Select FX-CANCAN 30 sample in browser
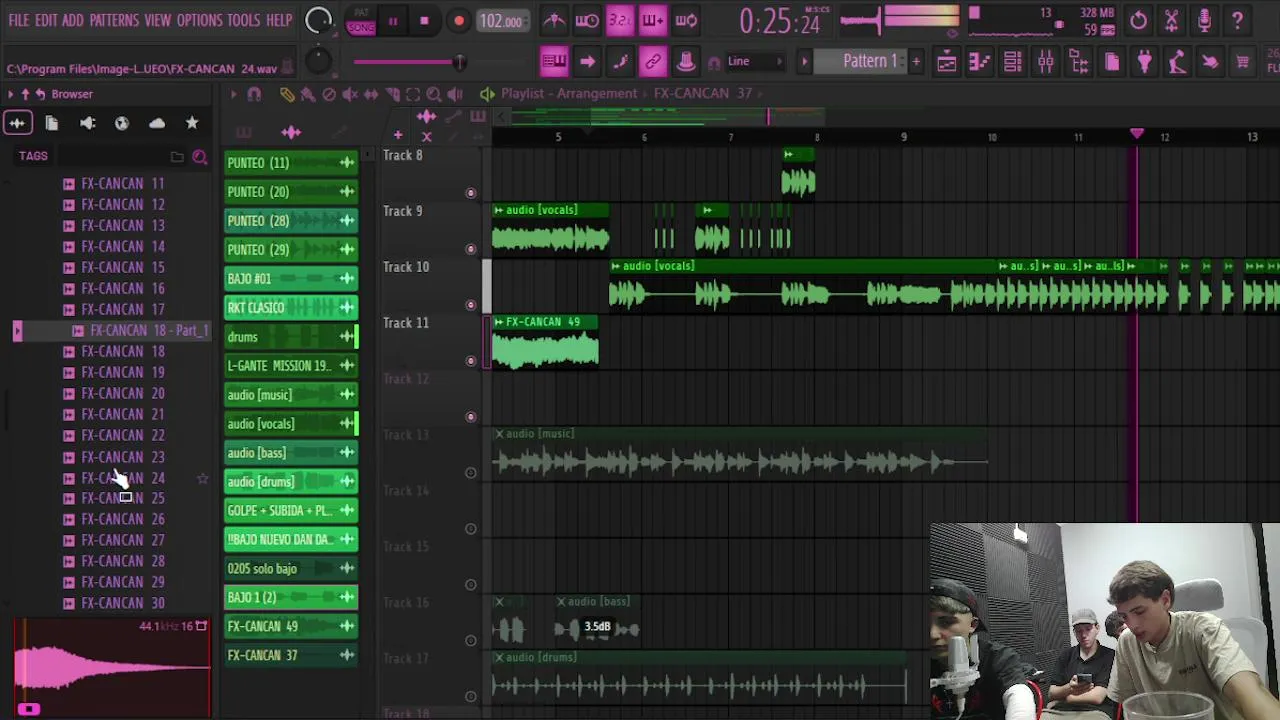Screen dimensions: 1280x720 pos(123,603)
